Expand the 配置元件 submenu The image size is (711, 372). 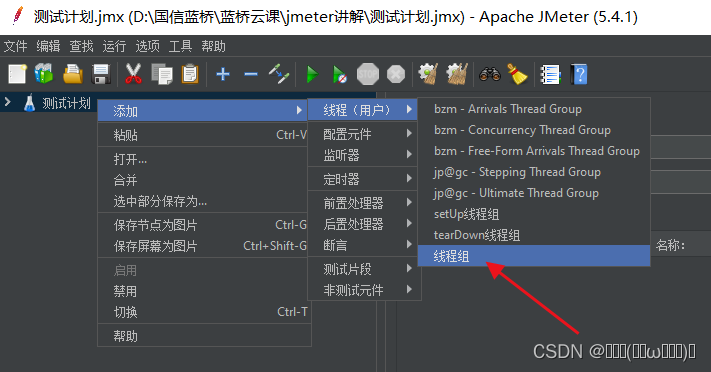(362, 134)
